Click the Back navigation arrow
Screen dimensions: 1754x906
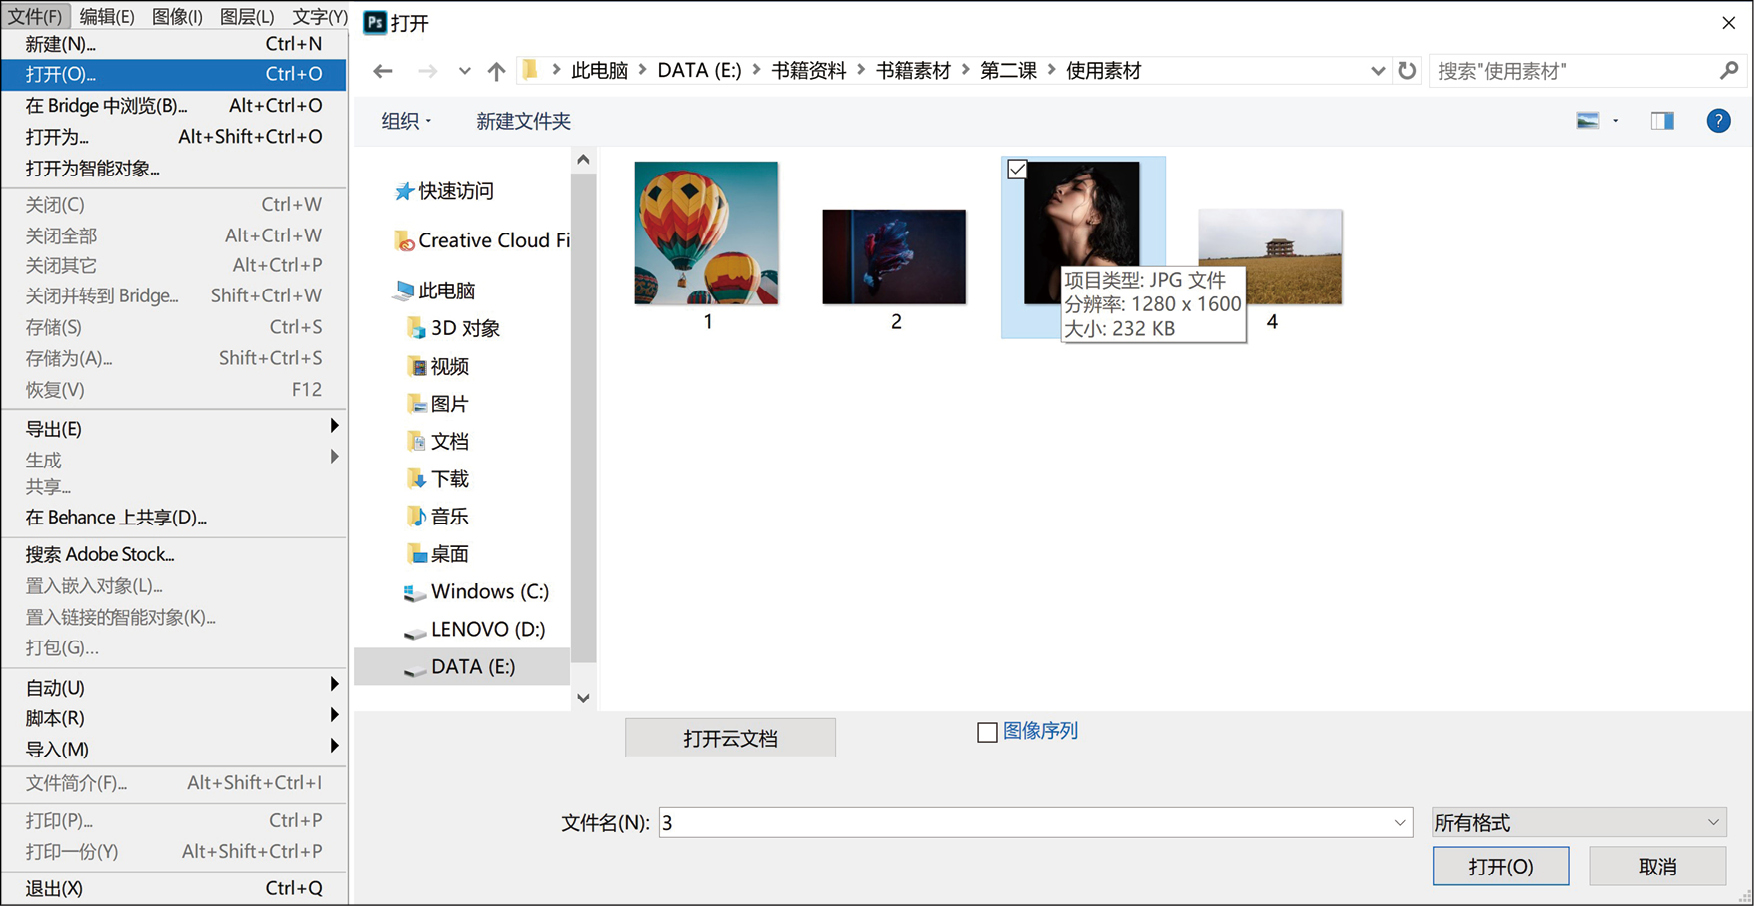pos(382,71)
